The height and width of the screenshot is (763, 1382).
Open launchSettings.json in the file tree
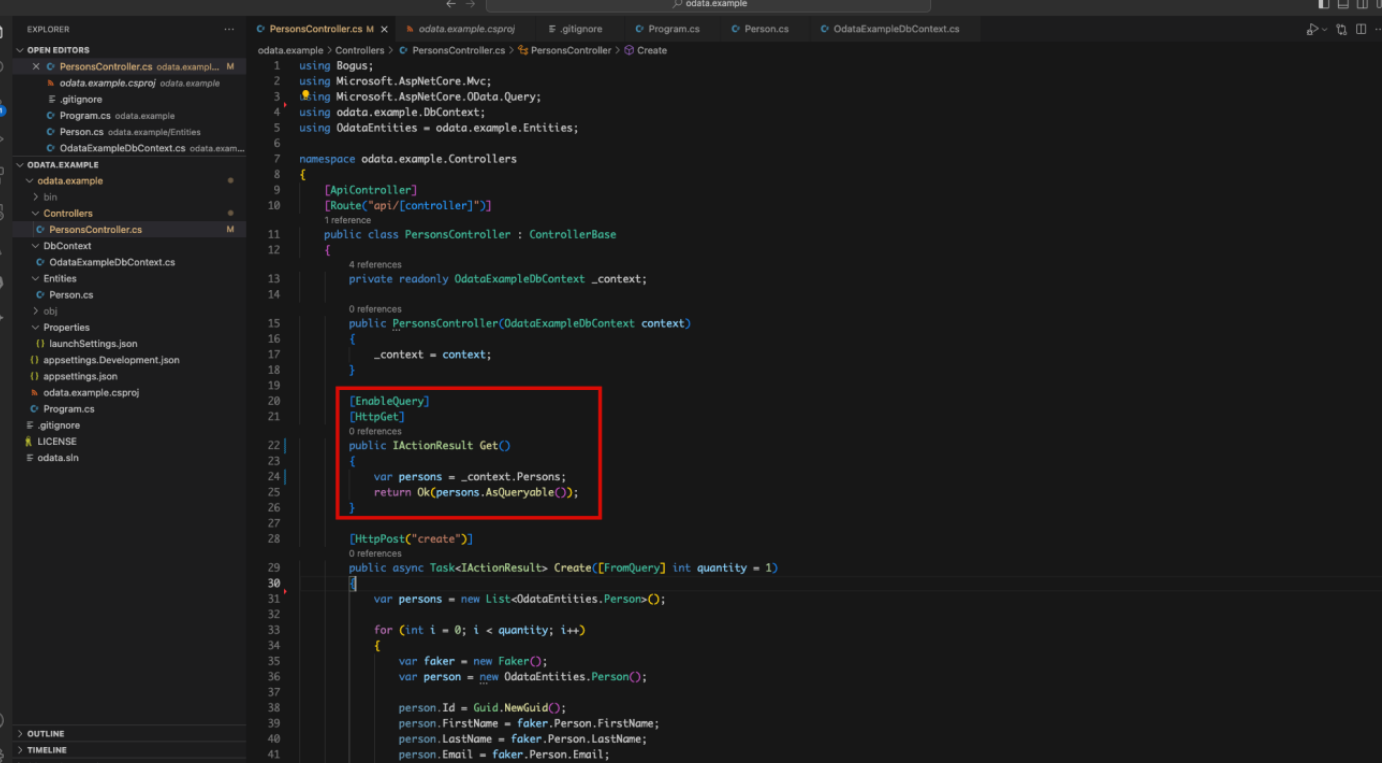coord(93,344)
